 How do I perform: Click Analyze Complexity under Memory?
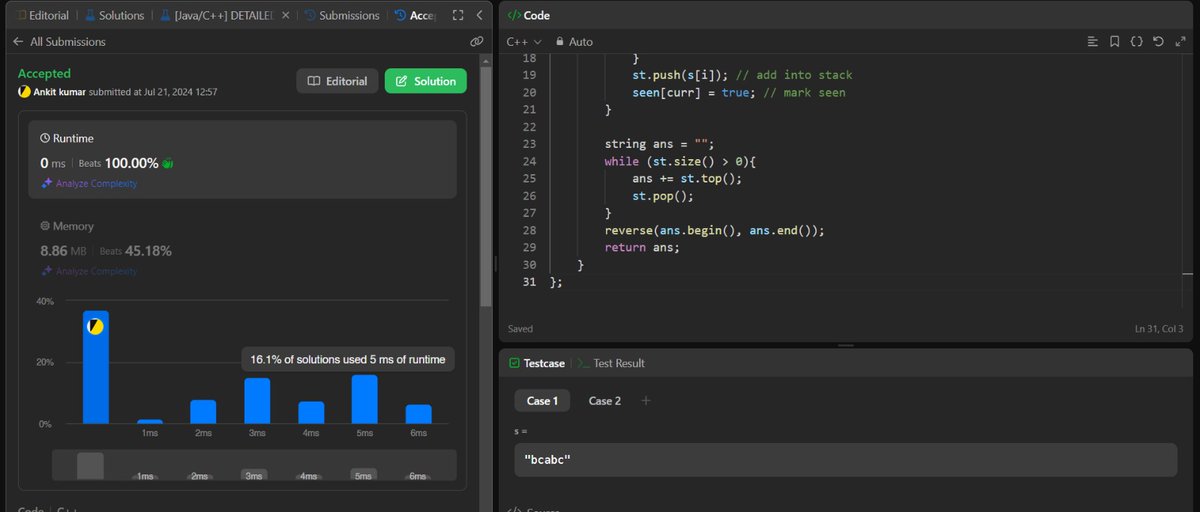(89, 271)
